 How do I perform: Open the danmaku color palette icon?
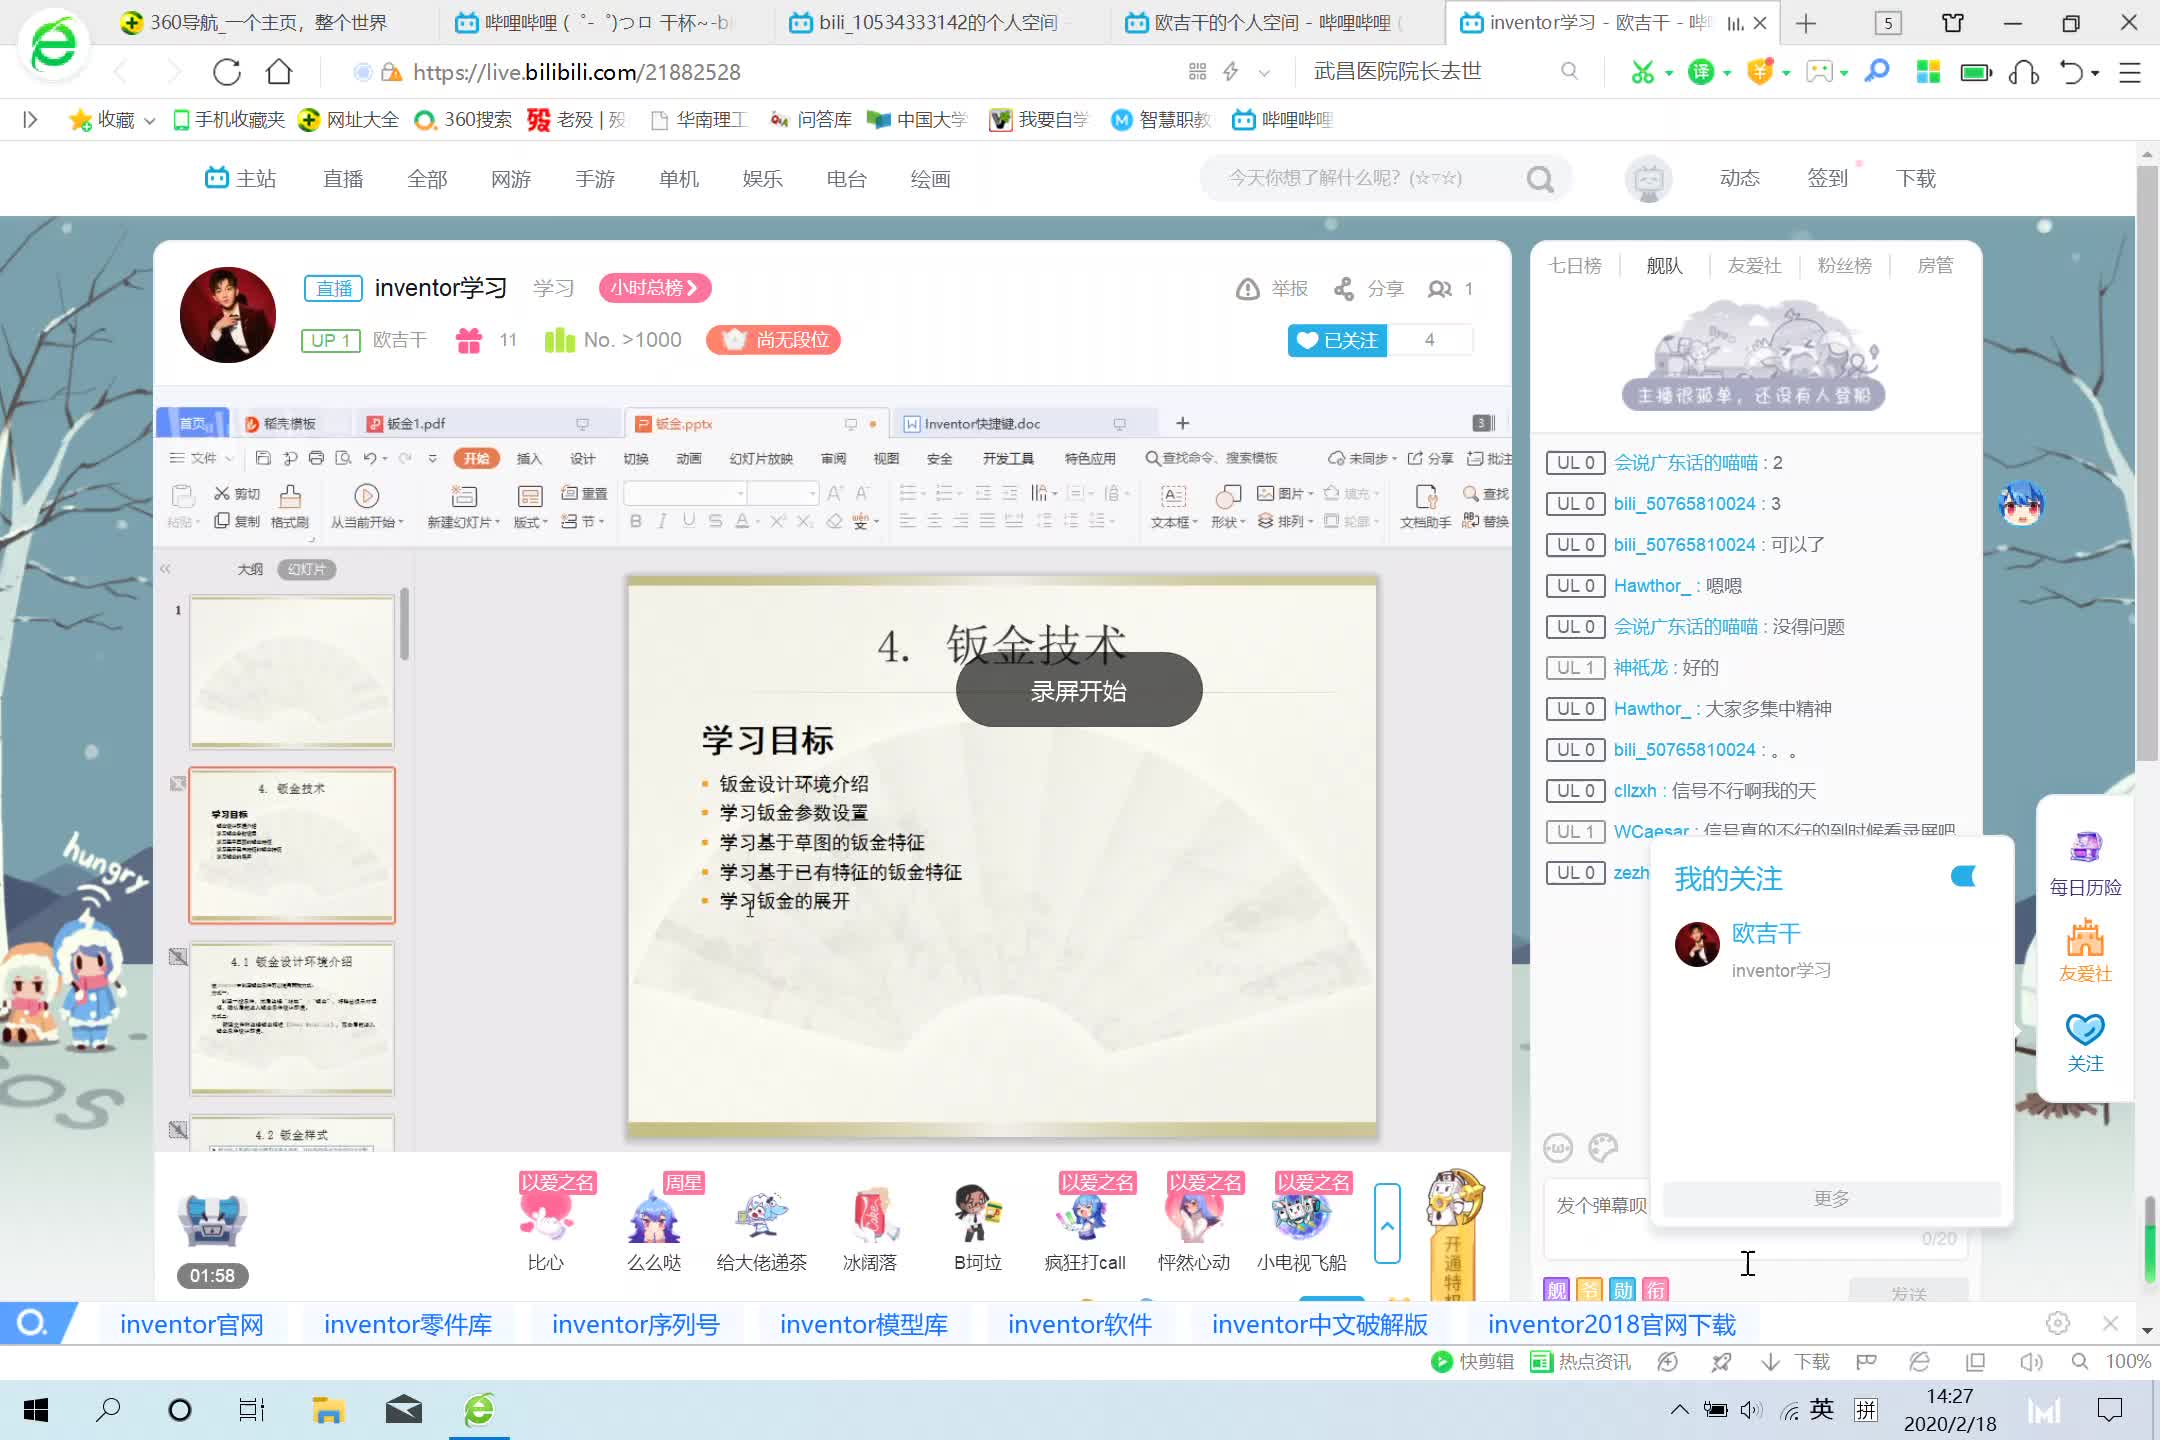point(1603,1148)
